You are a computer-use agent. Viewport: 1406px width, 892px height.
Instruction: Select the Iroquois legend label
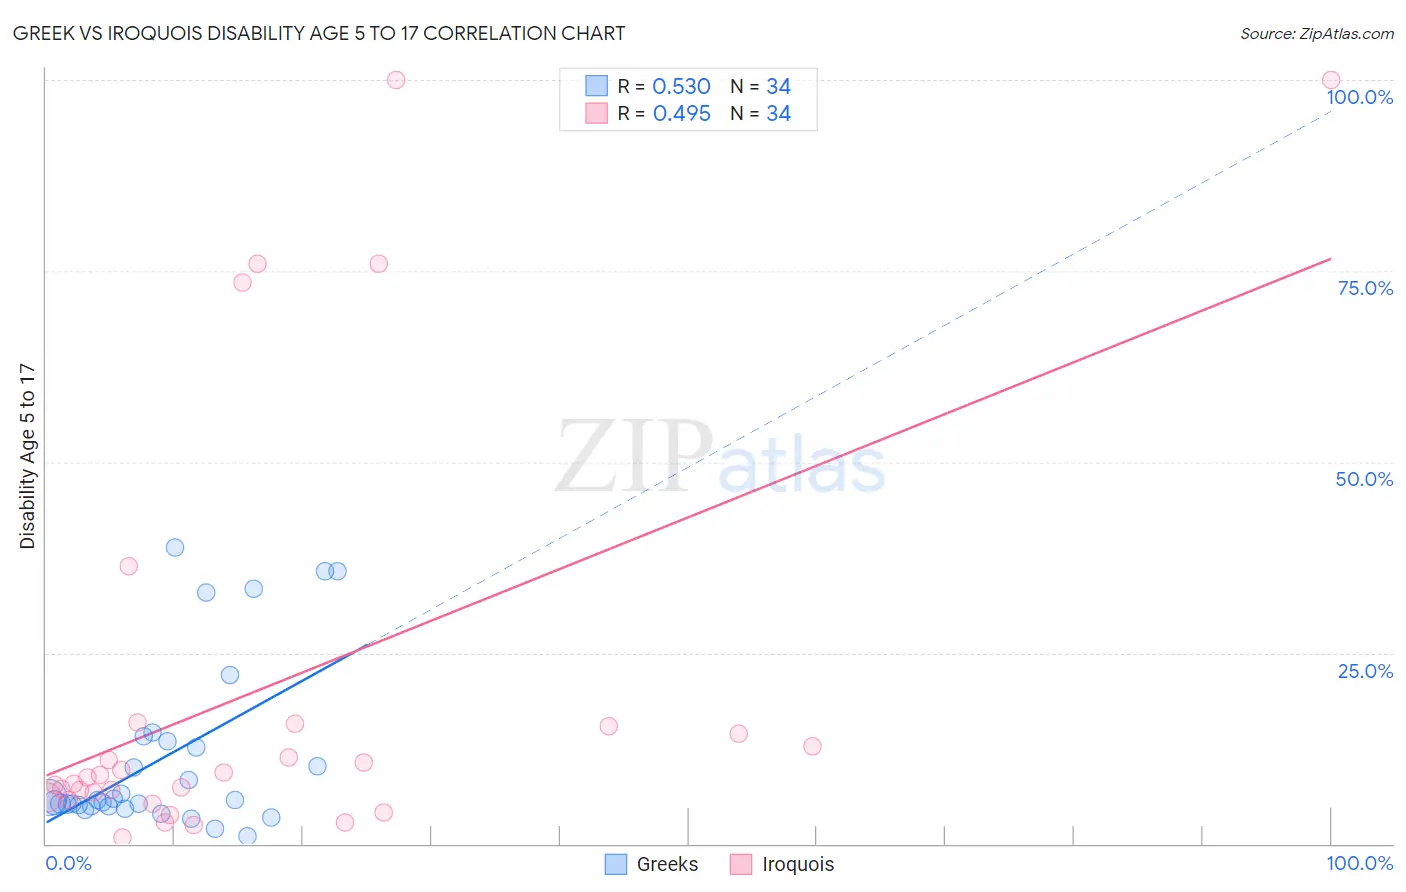click(x=798, y=864)
